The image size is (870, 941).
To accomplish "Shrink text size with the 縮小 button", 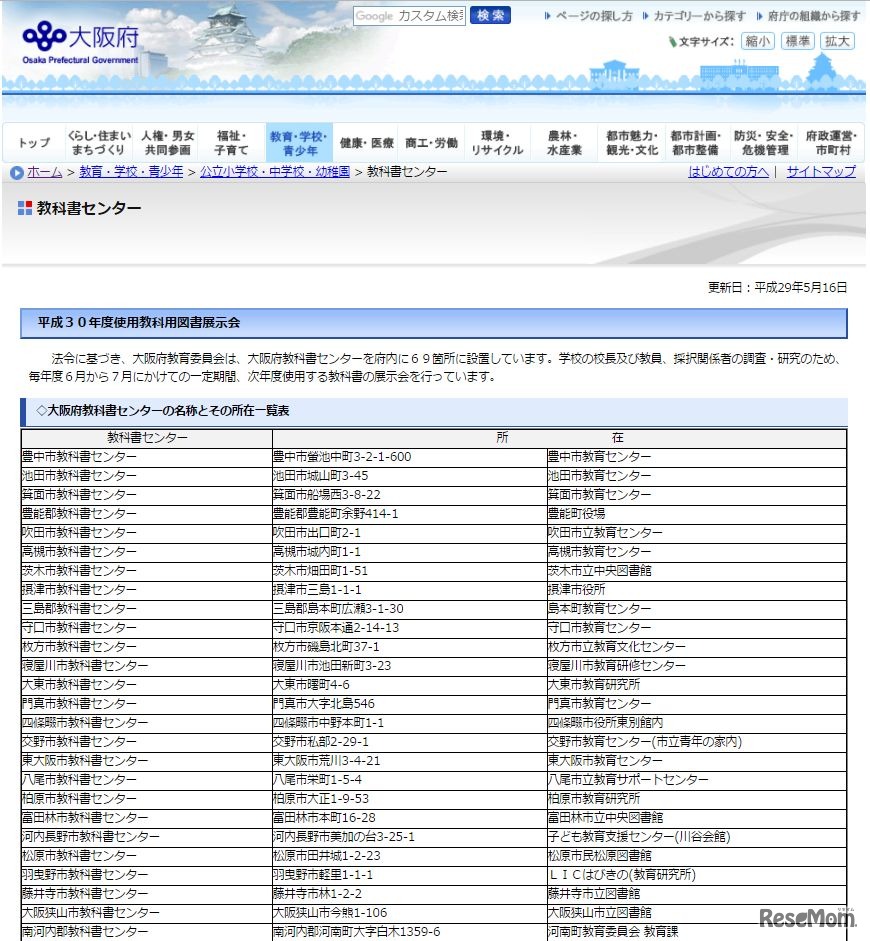I will [756, 41].
